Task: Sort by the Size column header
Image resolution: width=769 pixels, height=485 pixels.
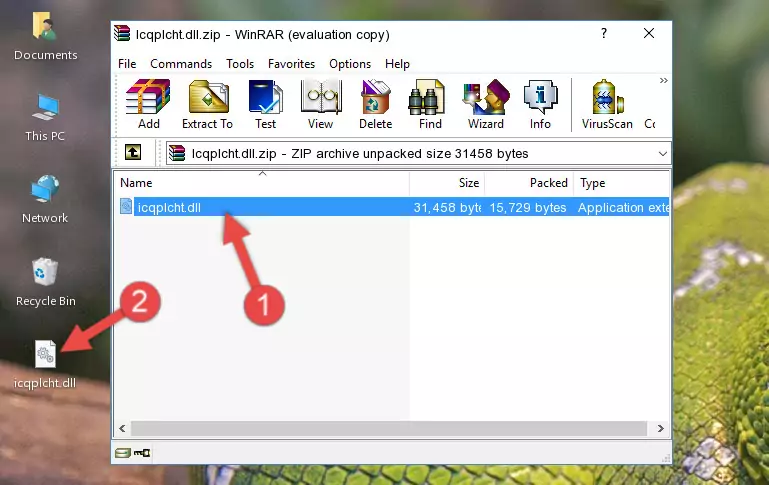Action: click(447, 183)
